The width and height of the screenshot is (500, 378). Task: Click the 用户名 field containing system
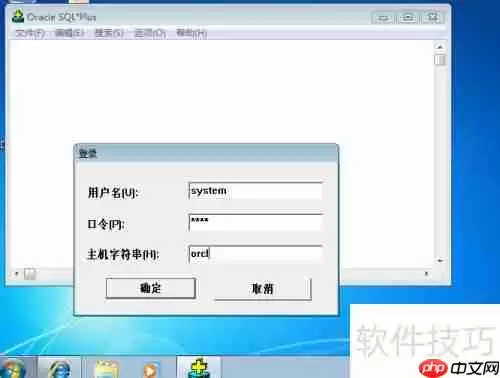coord(255,191)
